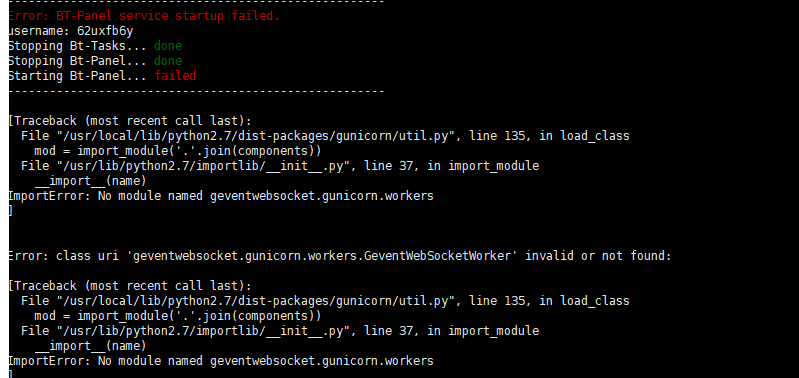
Task: Click the second Traceback header line
Action: [130, 286]
